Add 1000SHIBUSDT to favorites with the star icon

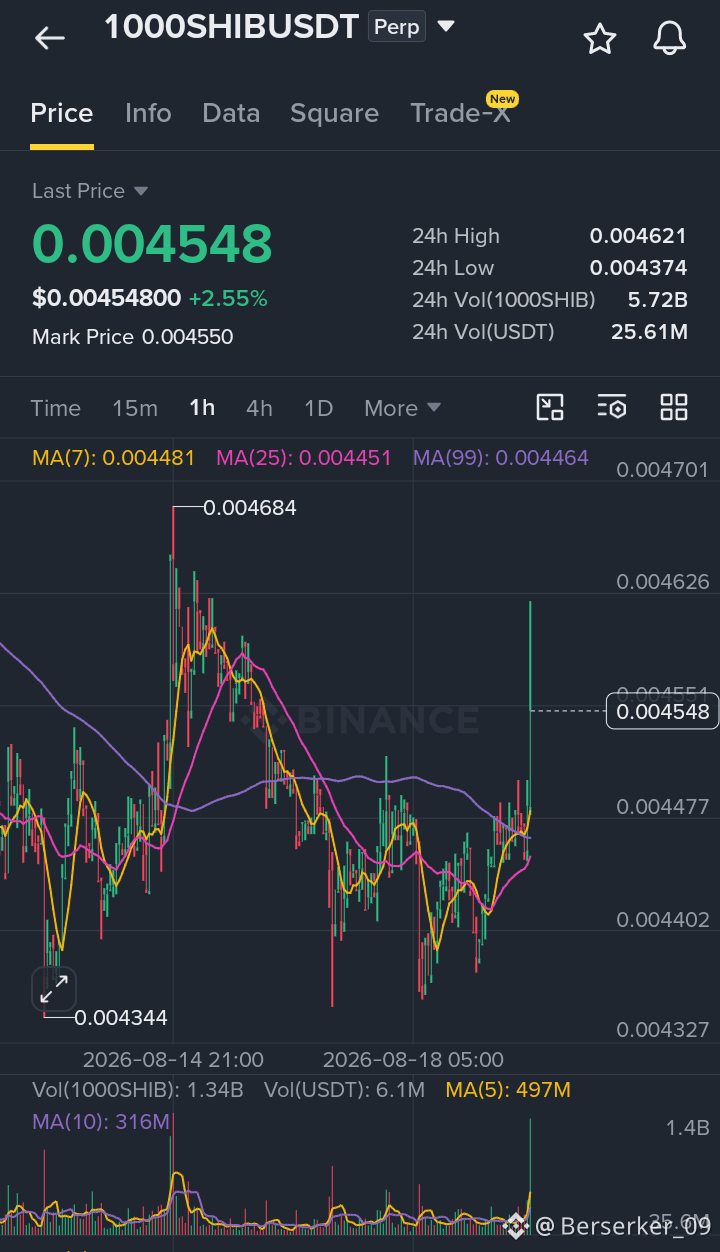600,38
